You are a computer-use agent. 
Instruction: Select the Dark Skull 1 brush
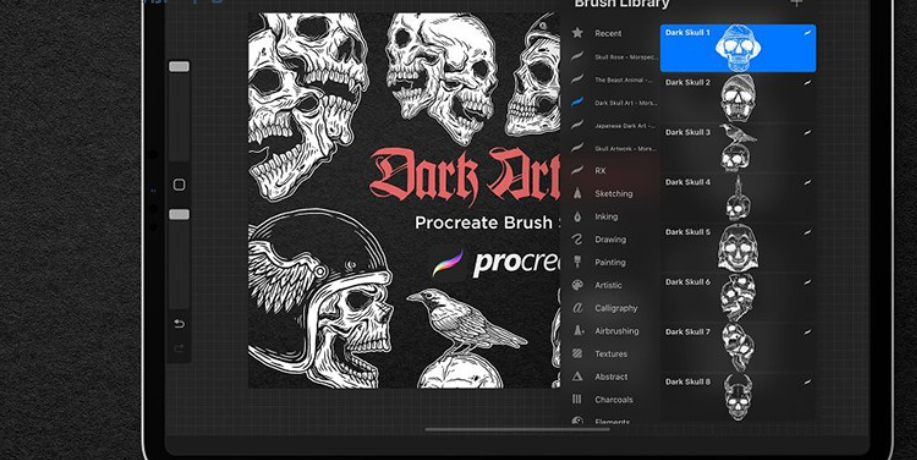click(738, 48)
